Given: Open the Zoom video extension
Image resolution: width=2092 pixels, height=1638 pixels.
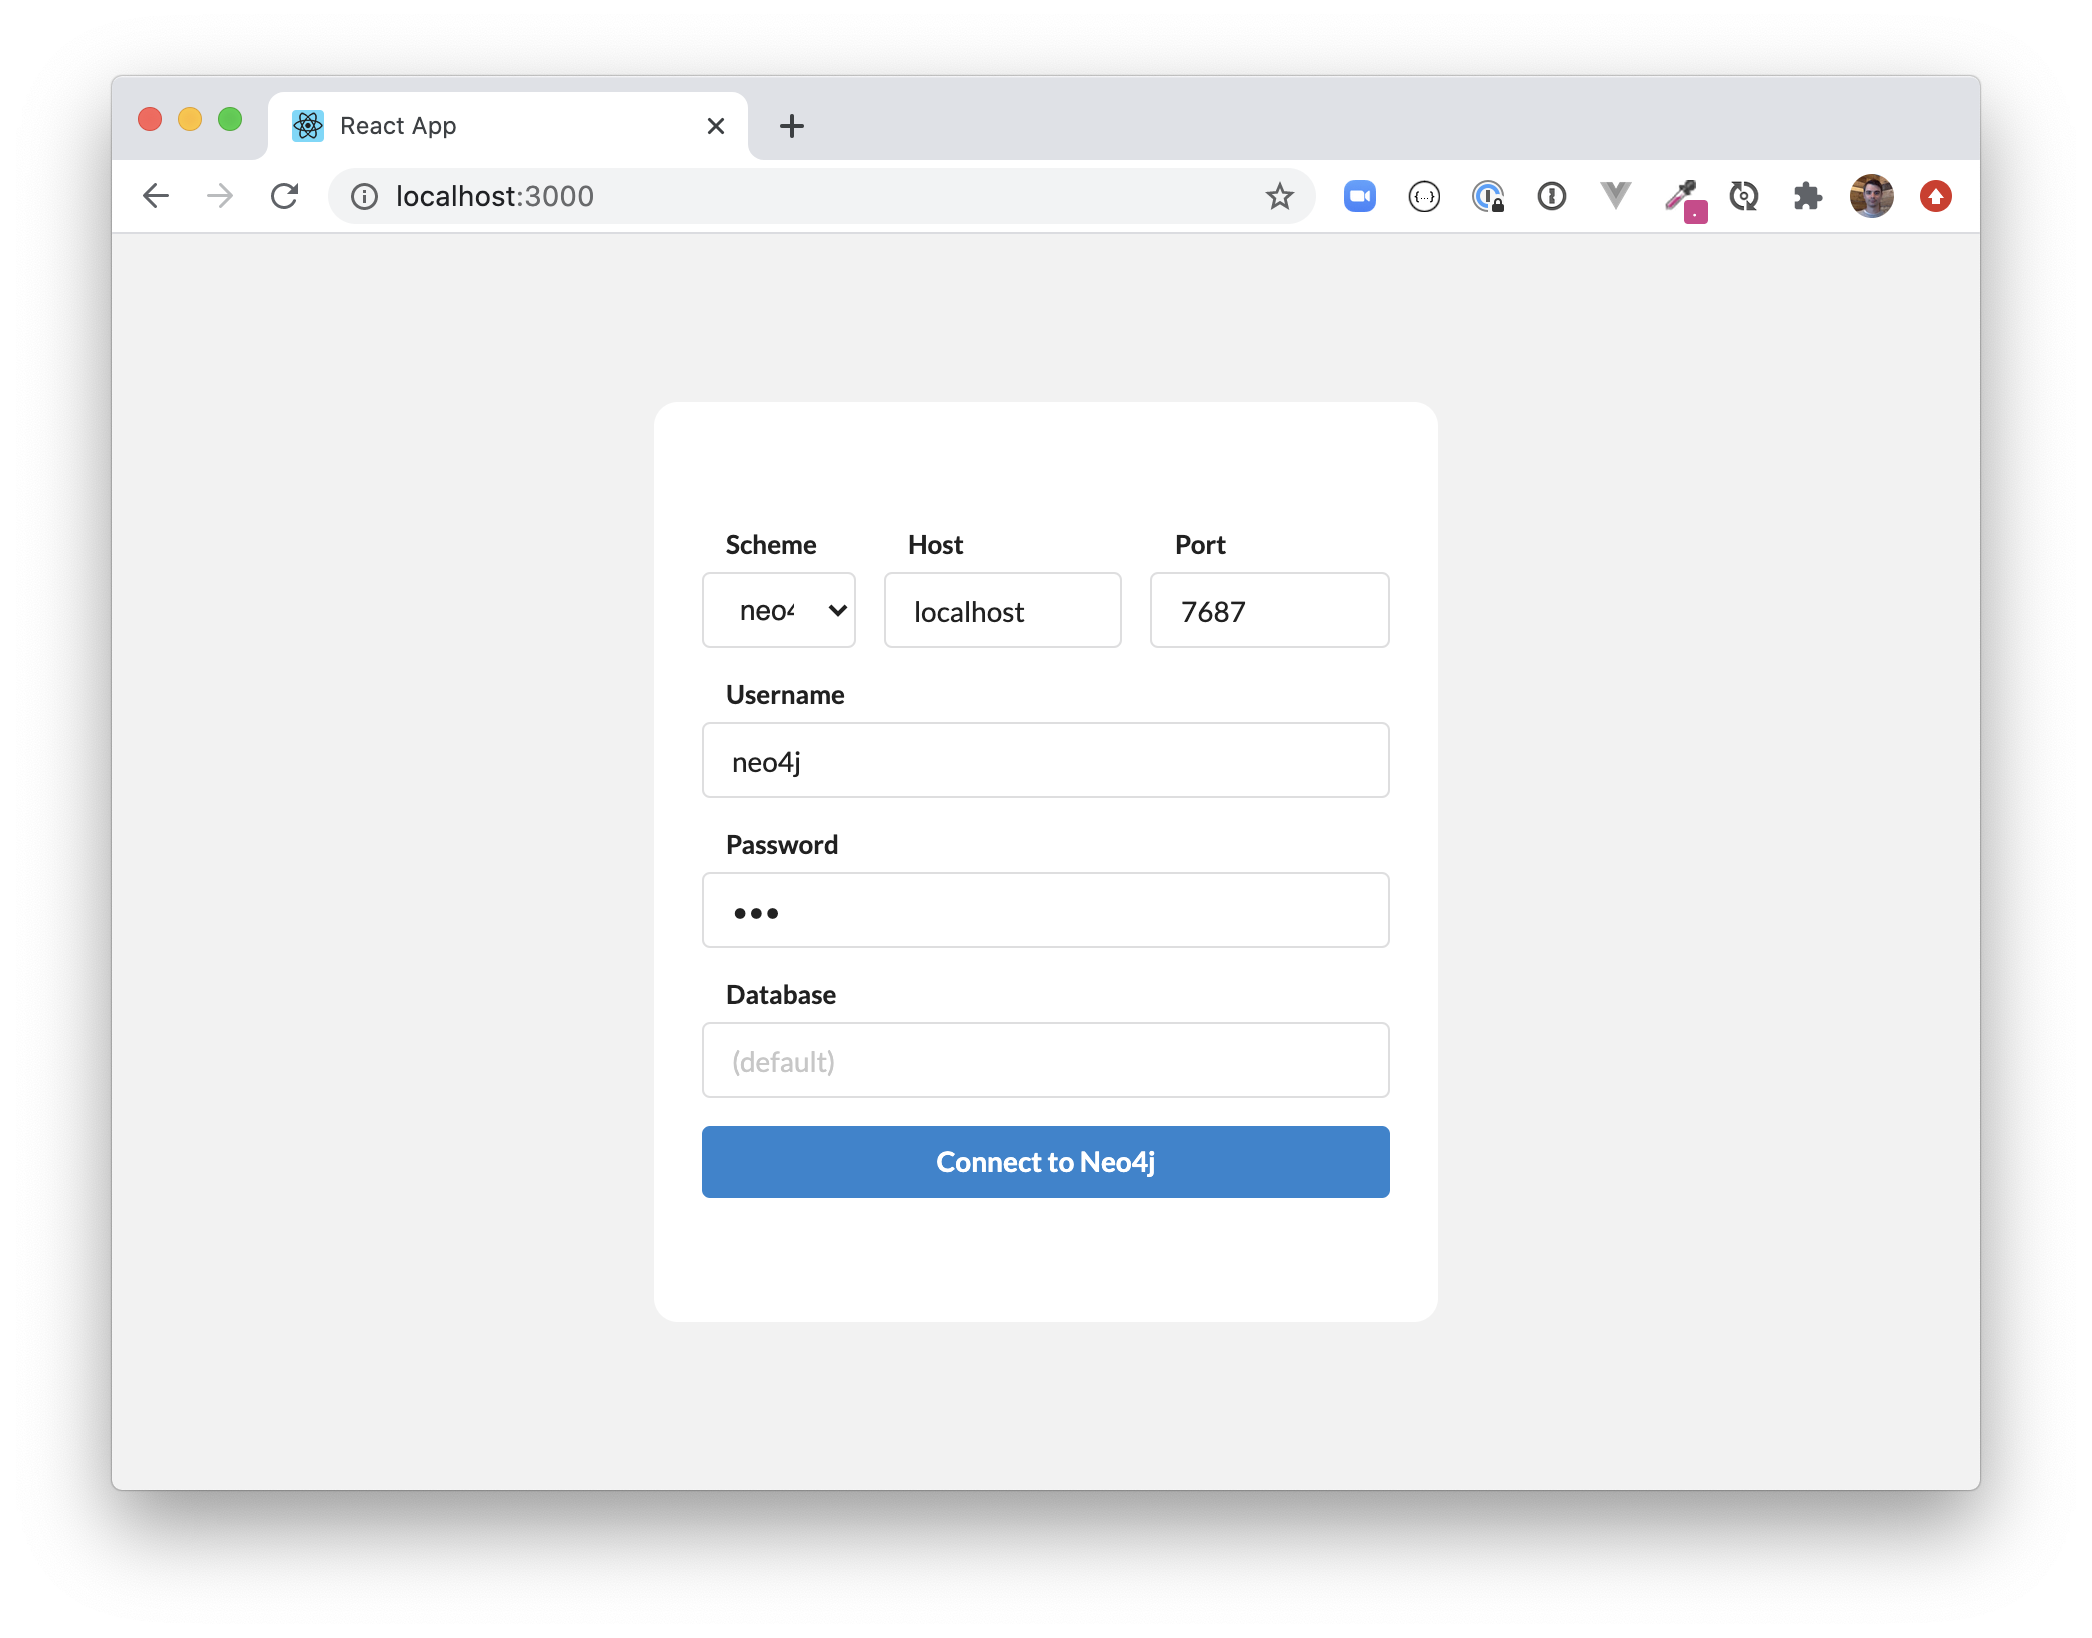Looking at the screenshot, I should 1360,196.
